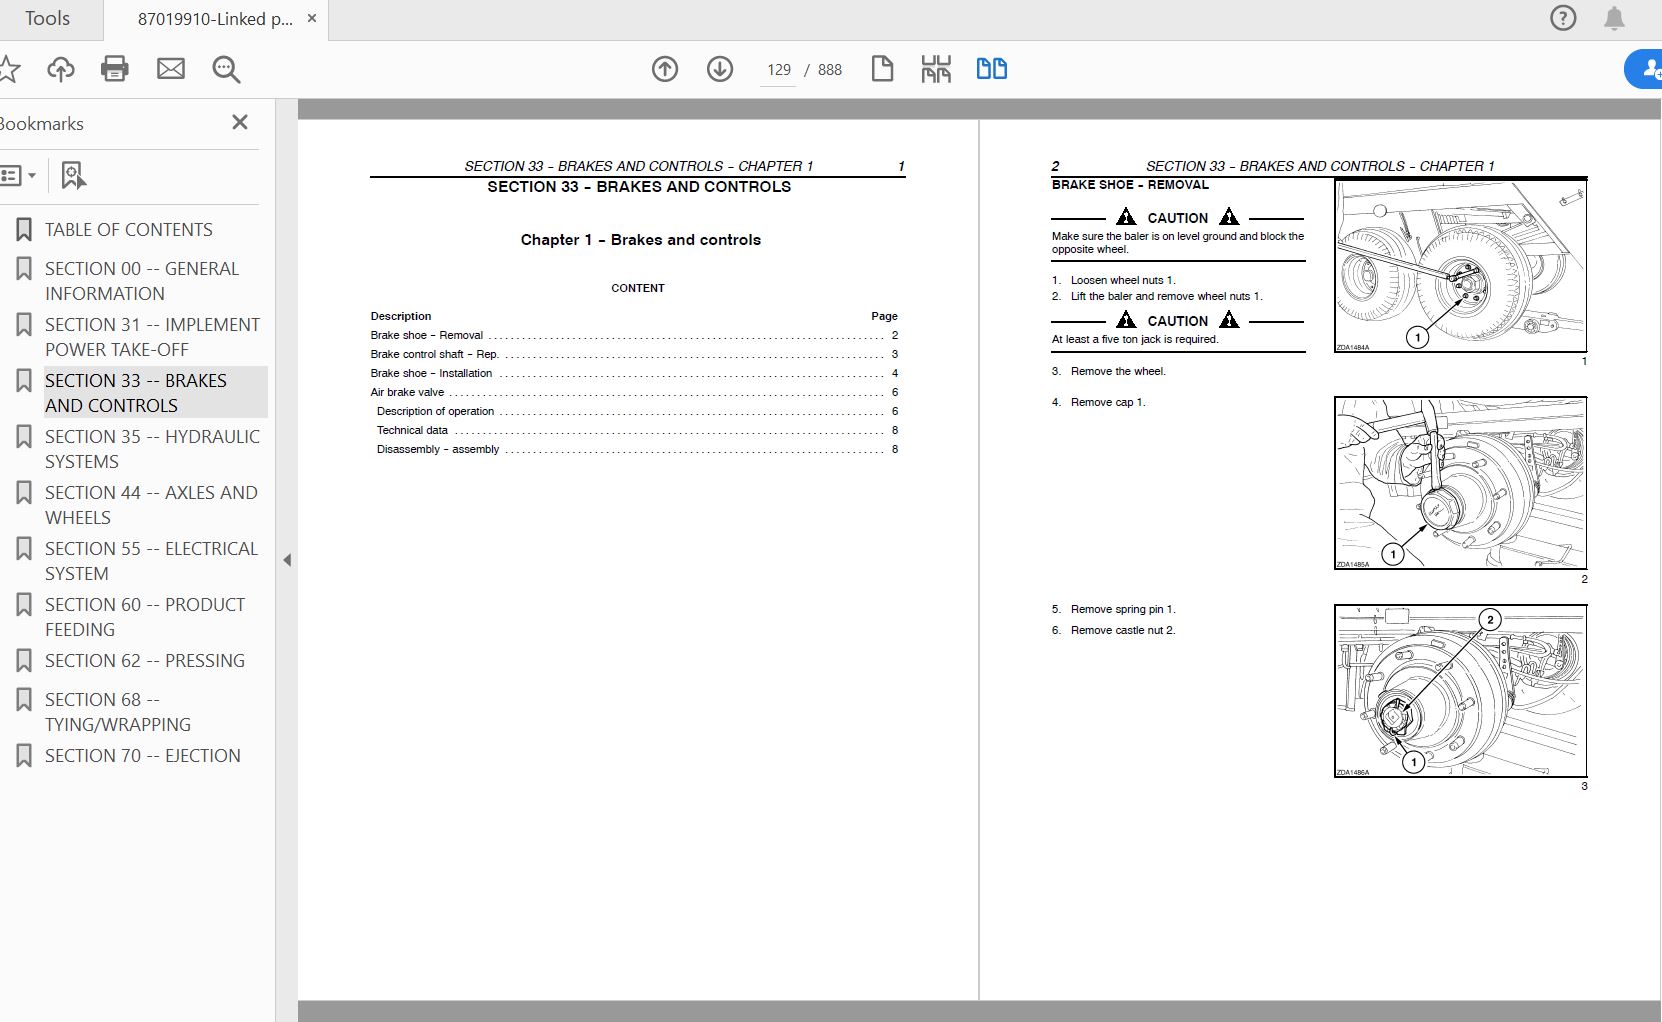Click bookmark icon beside SECTION 68
This screenshot has height=1022, width=1662.
[24, 700]
